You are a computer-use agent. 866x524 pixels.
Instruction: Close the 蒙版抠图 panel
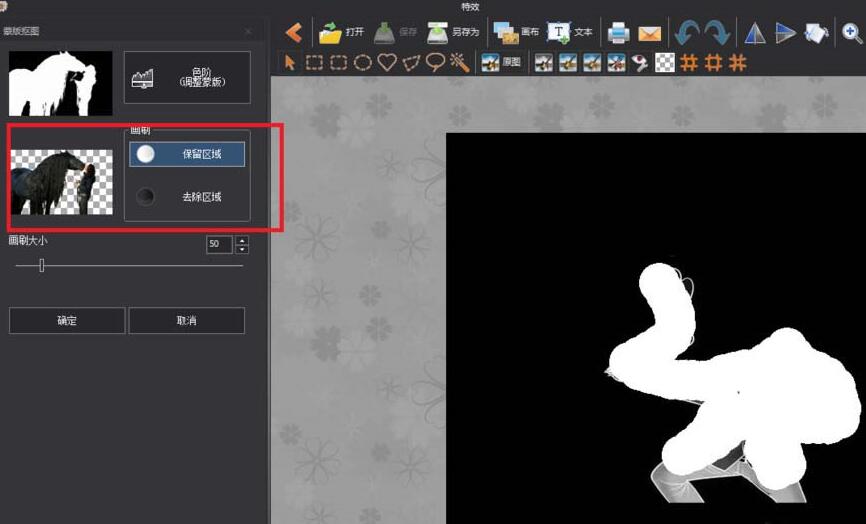(248, 31)
